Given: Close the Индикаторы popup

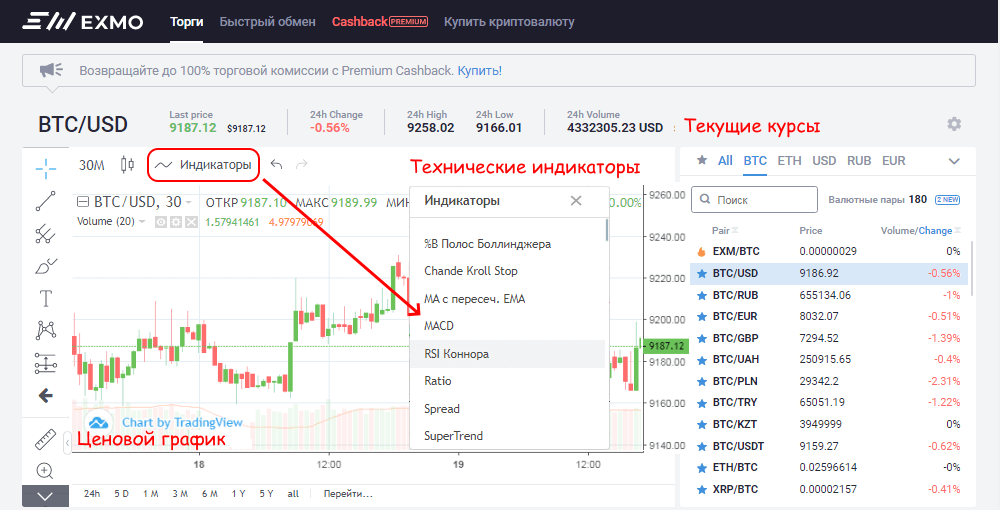Looking at the screenshot, I should (576, 201).
